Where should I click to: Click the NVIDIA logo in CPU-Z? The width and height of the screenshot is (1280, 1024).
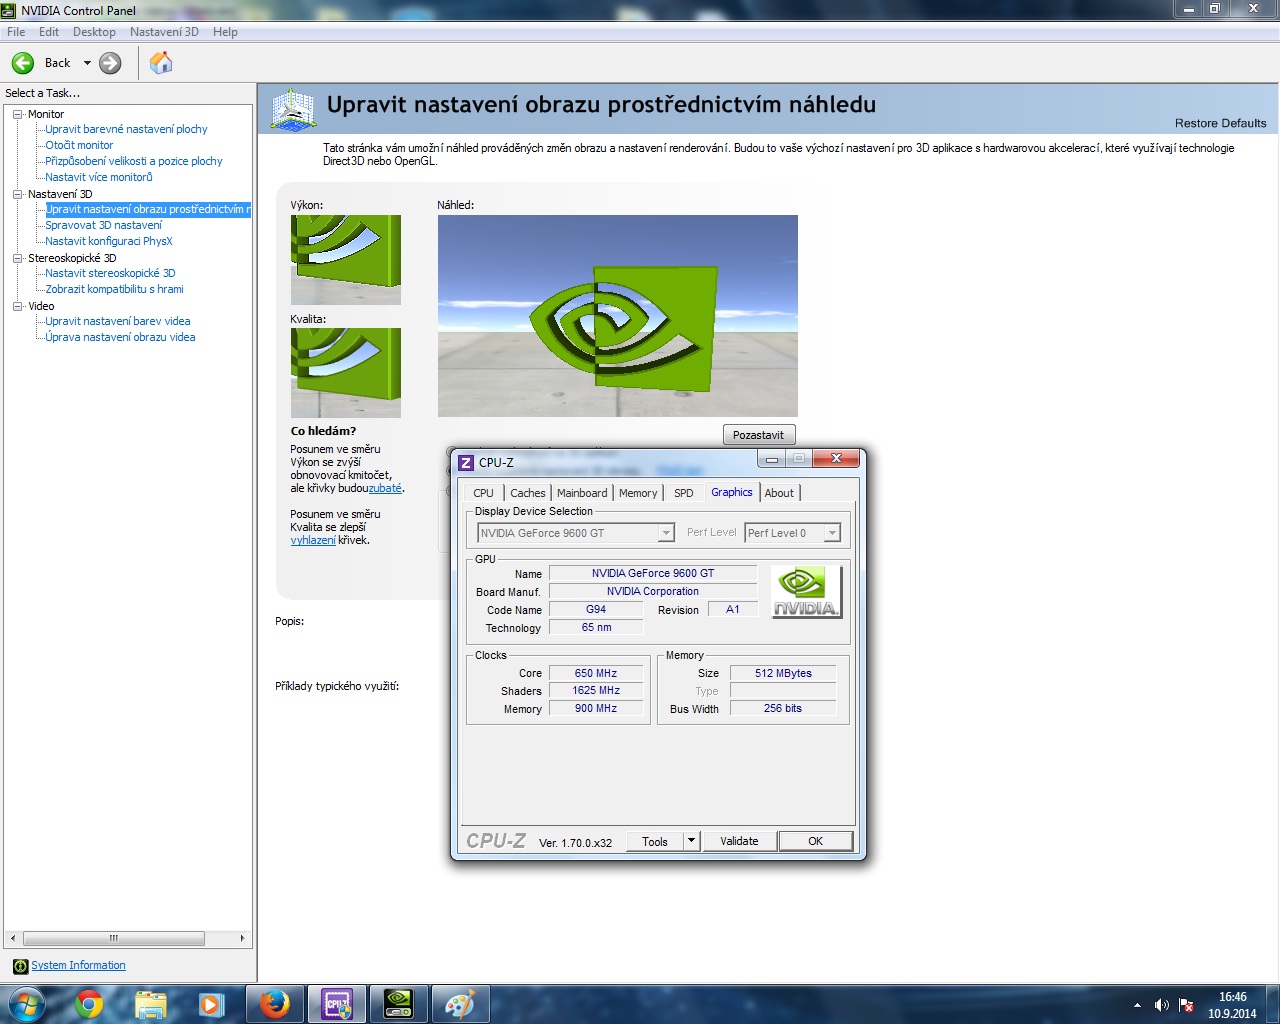(x=806, y=592)
